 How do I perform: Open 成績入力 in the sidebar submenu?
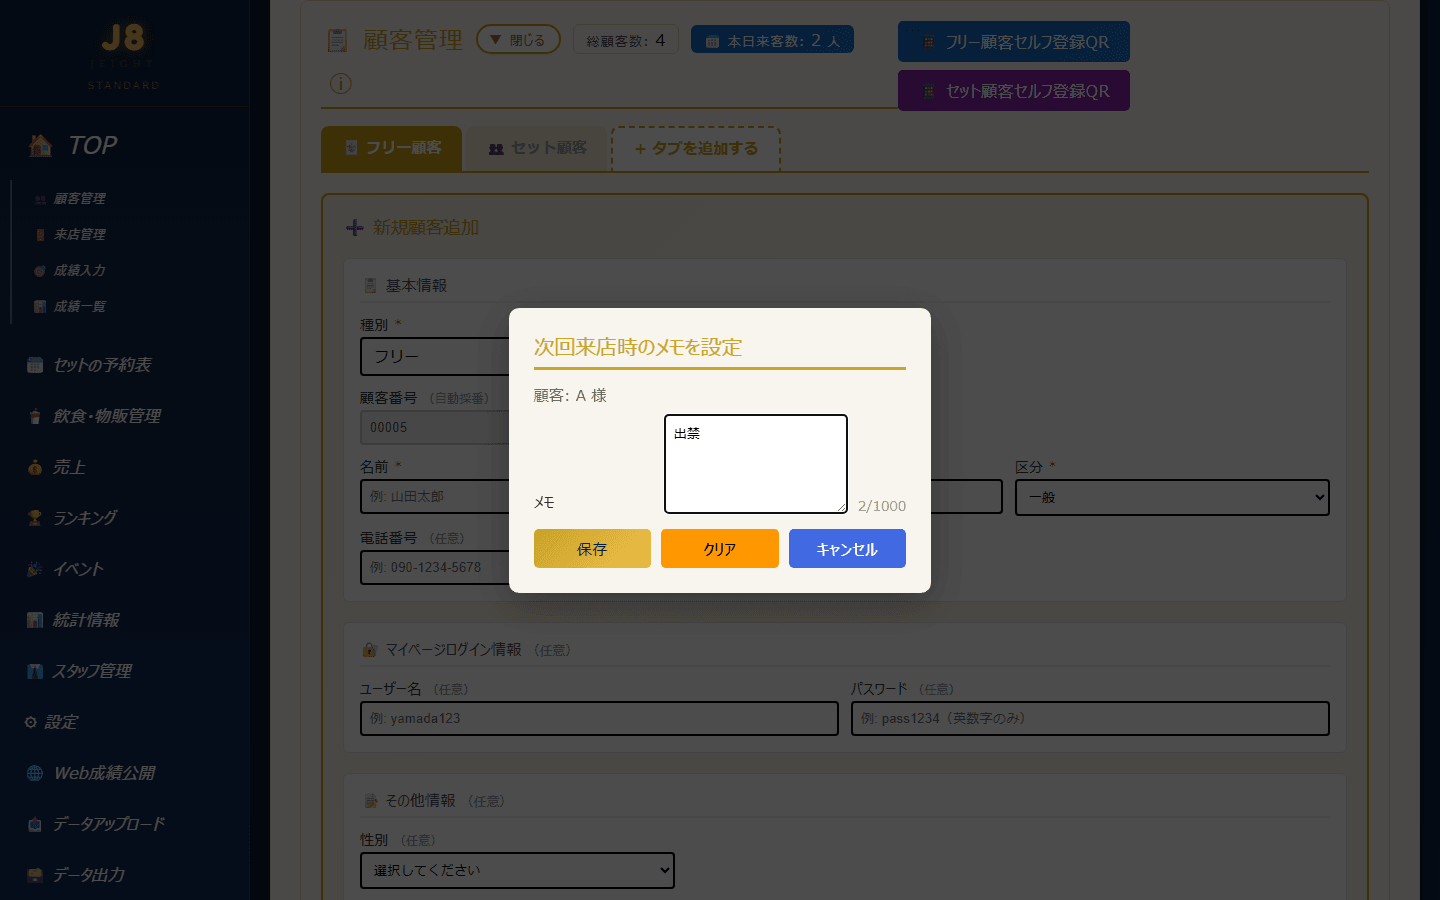point(80,270)
